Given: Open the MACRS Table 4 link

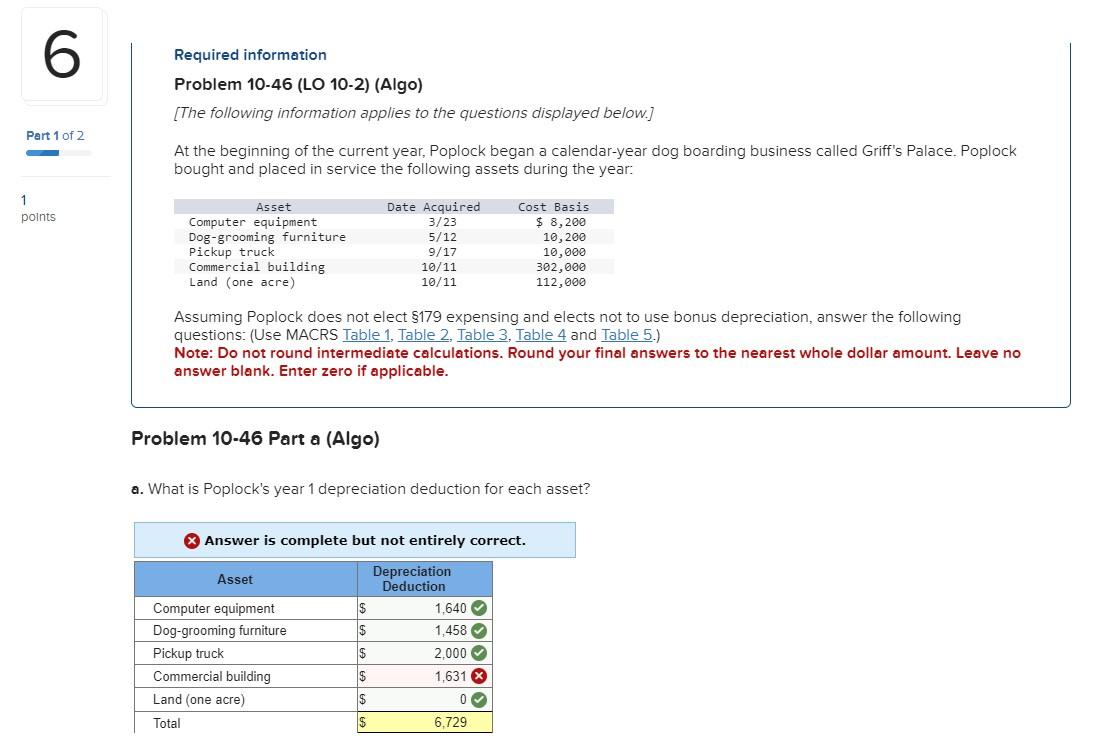Looking at the screenshot, I should click(x=541, y=334).
